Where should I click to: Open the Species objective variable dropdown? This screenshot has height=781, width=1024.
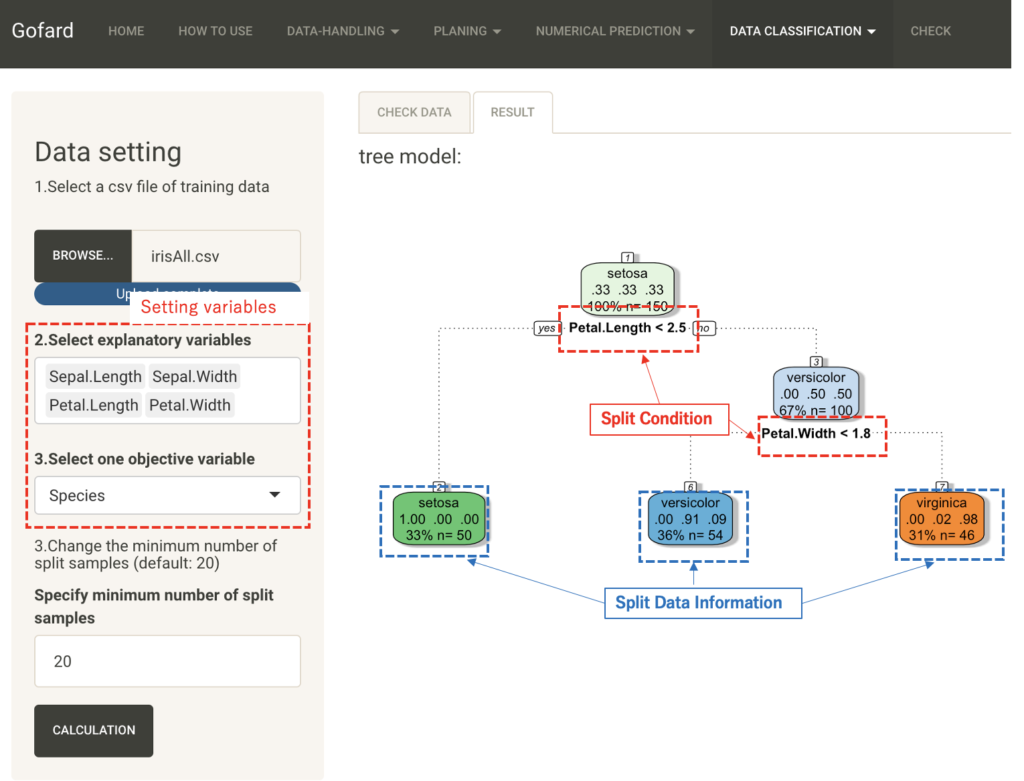point(167,495)
